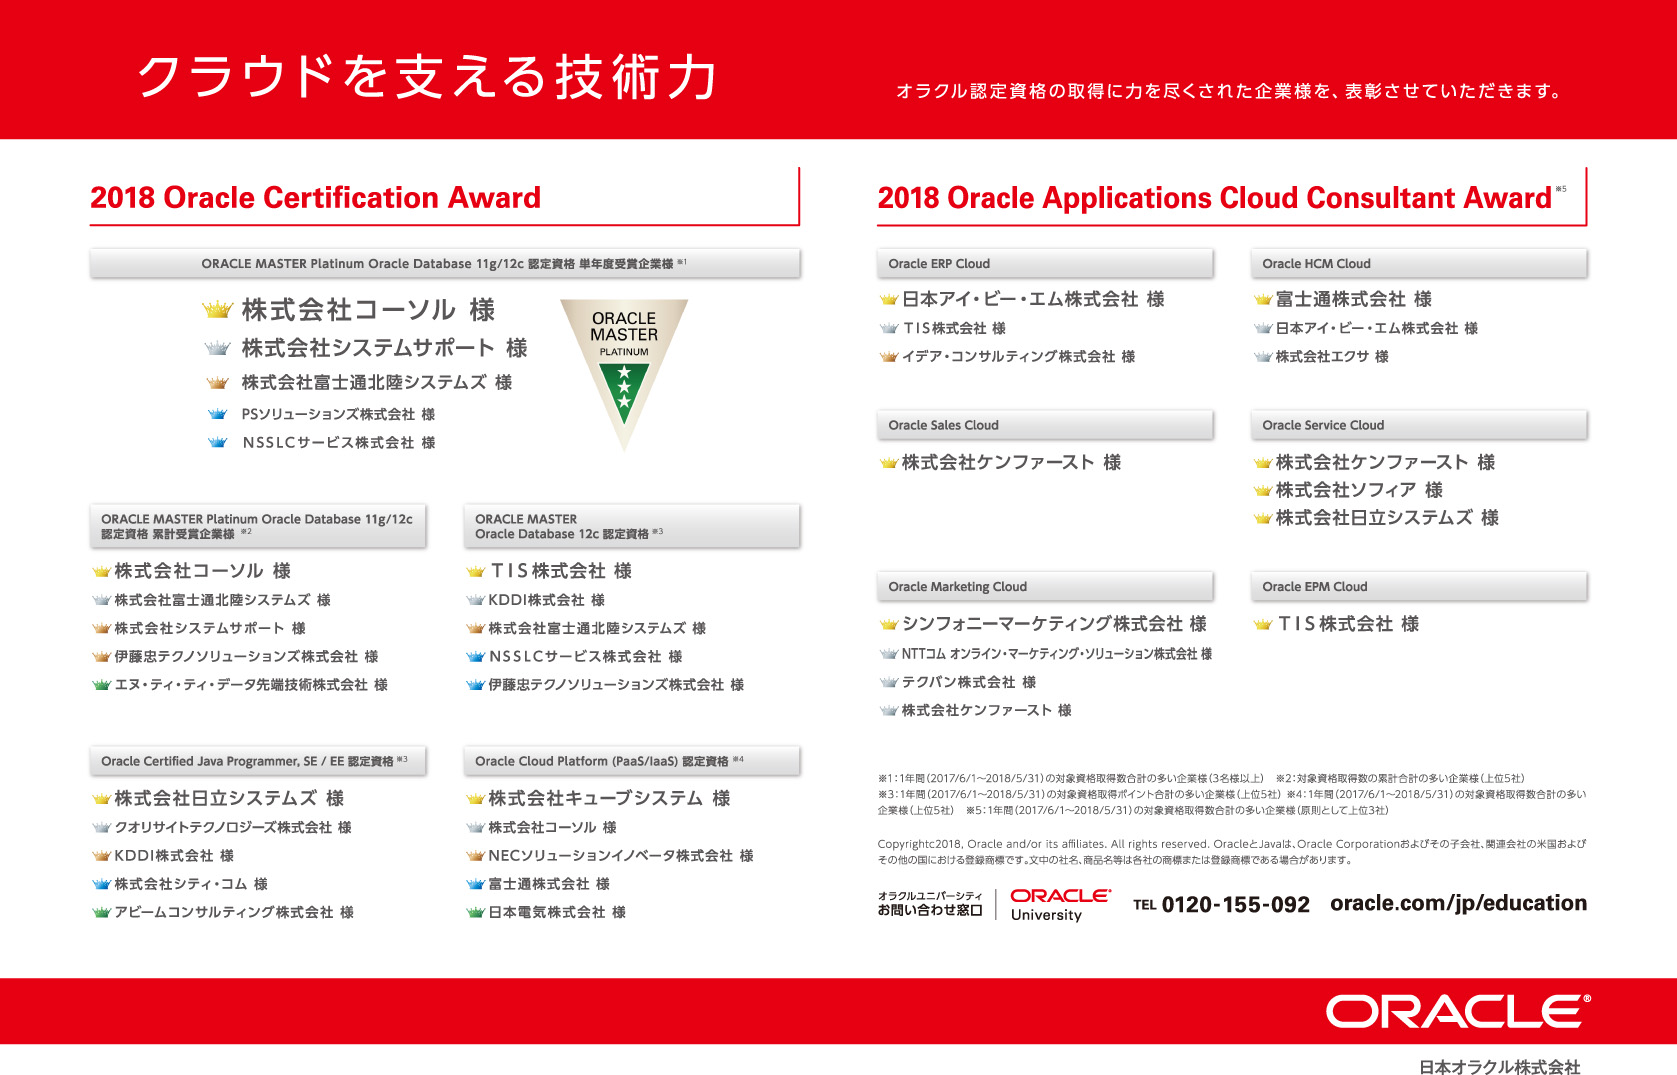This screenshot has height=1075, width=1677.
Task: Click the text テクバン株式会社 様
Action: pos(969,682)
